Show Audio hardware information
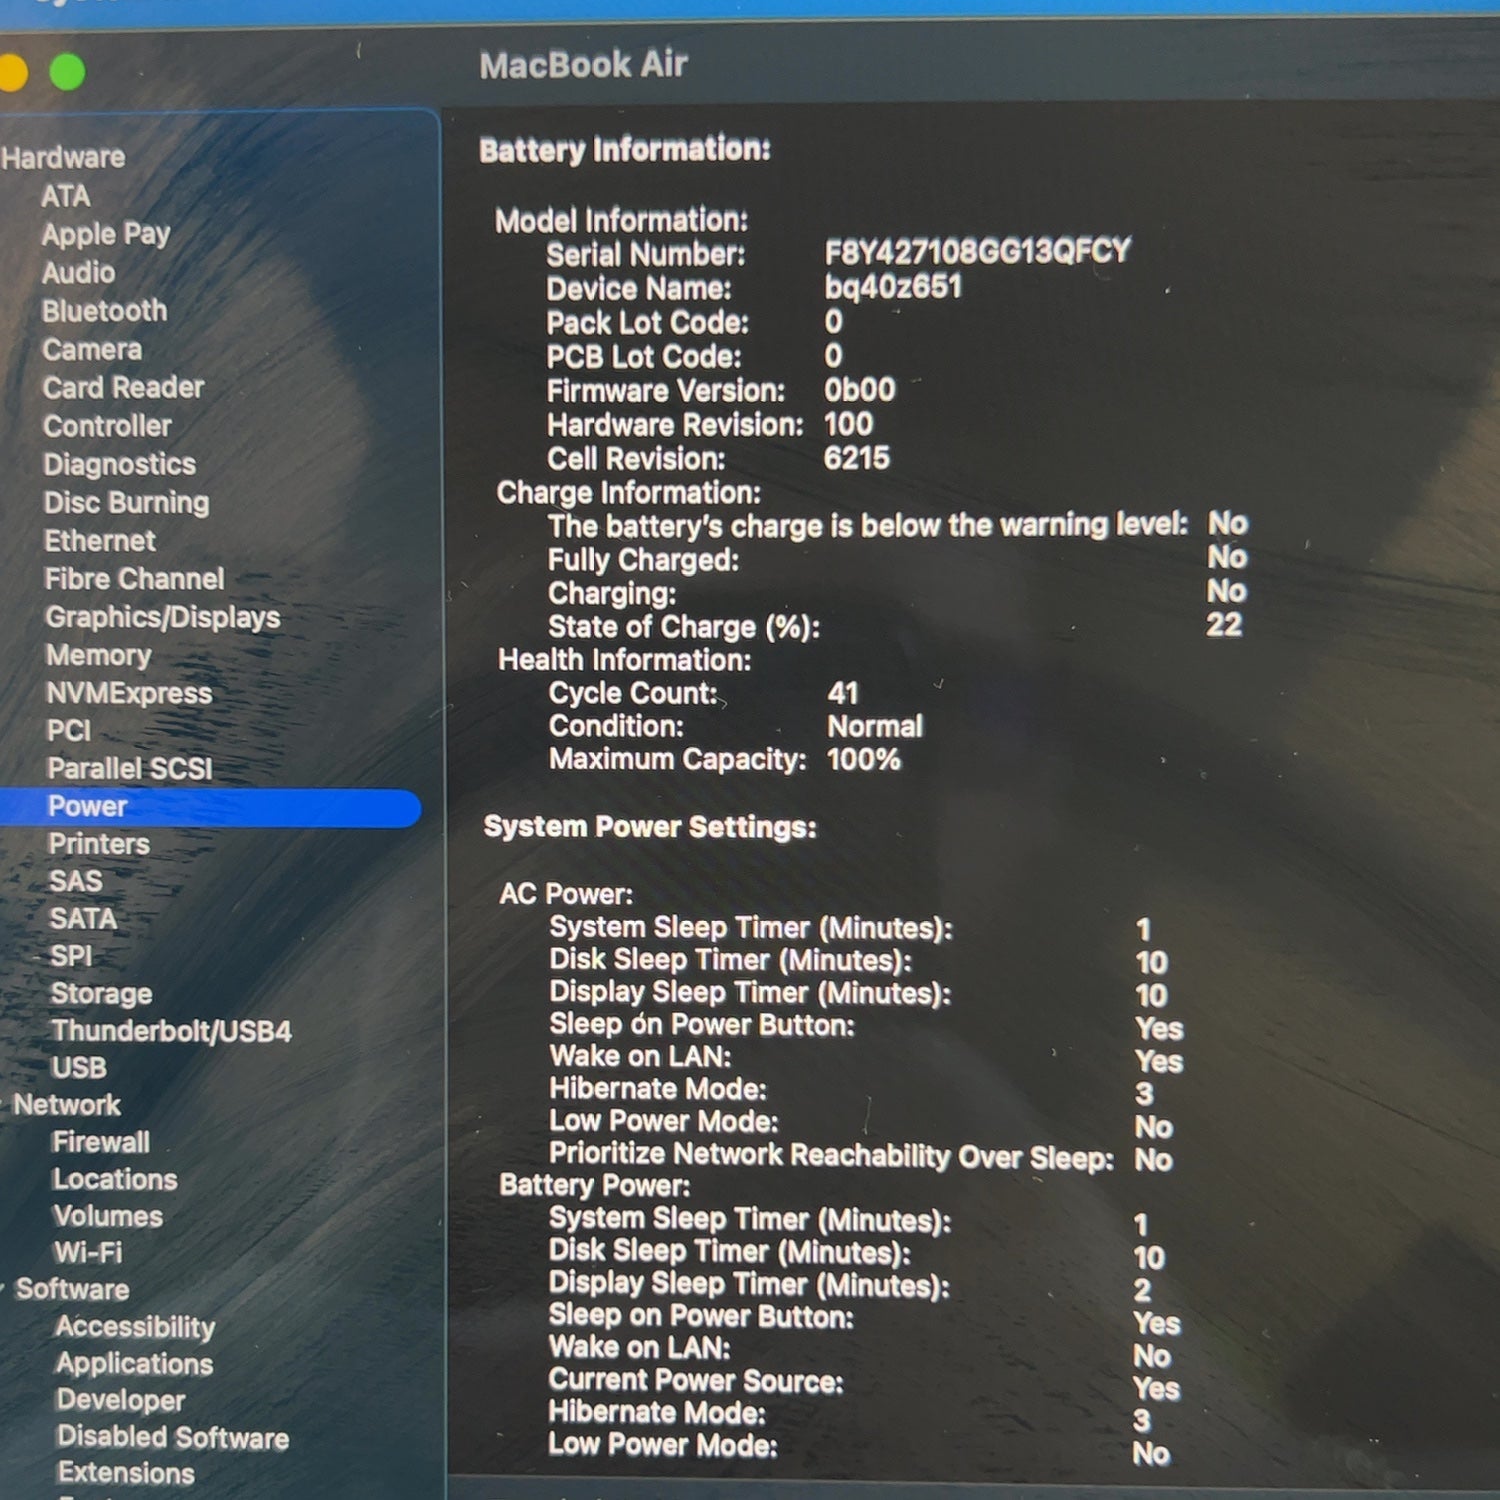Screen dimensions: 1500x1500 [x=78, y=272]
